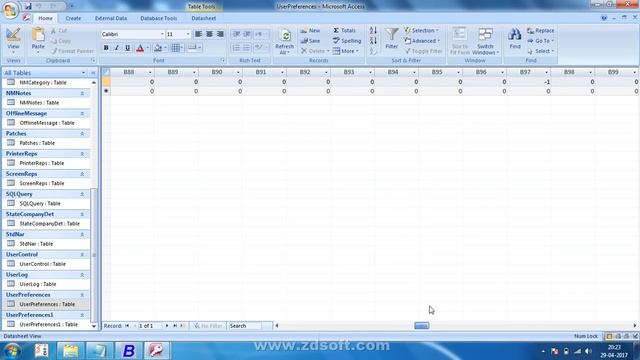Open the B97 column header dropdown
Image resolution: width=640 pixels, height=360 pixels.
(547, 72)
